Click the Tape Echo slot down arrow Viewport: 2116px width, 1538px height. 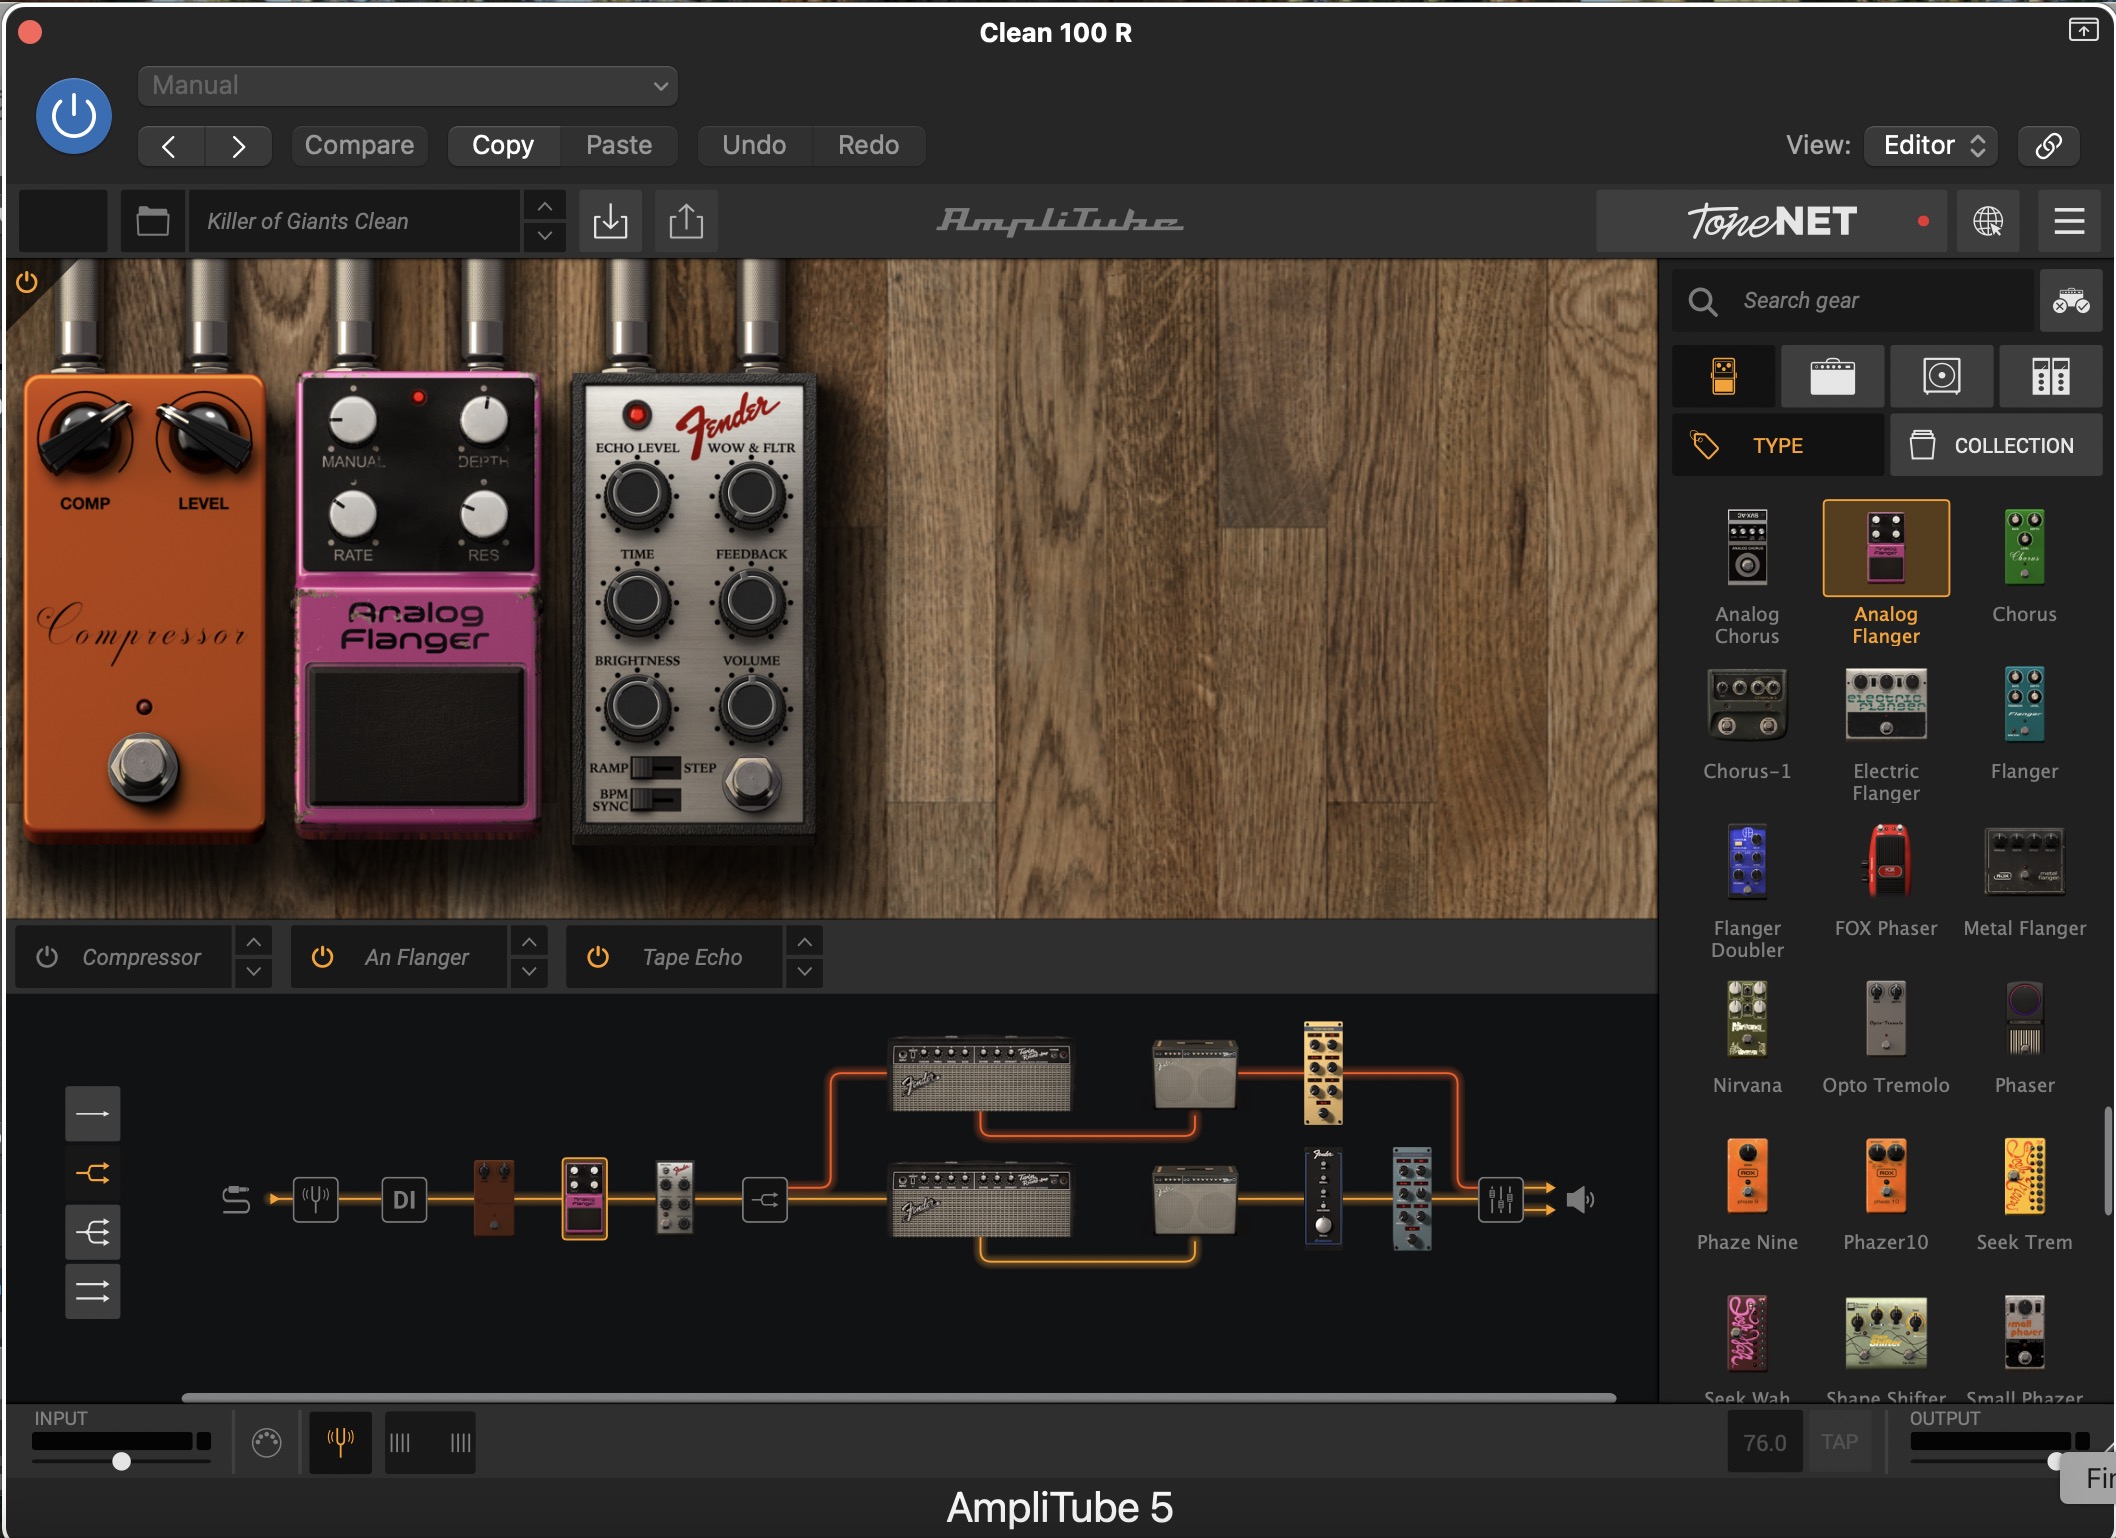point(804,972)
